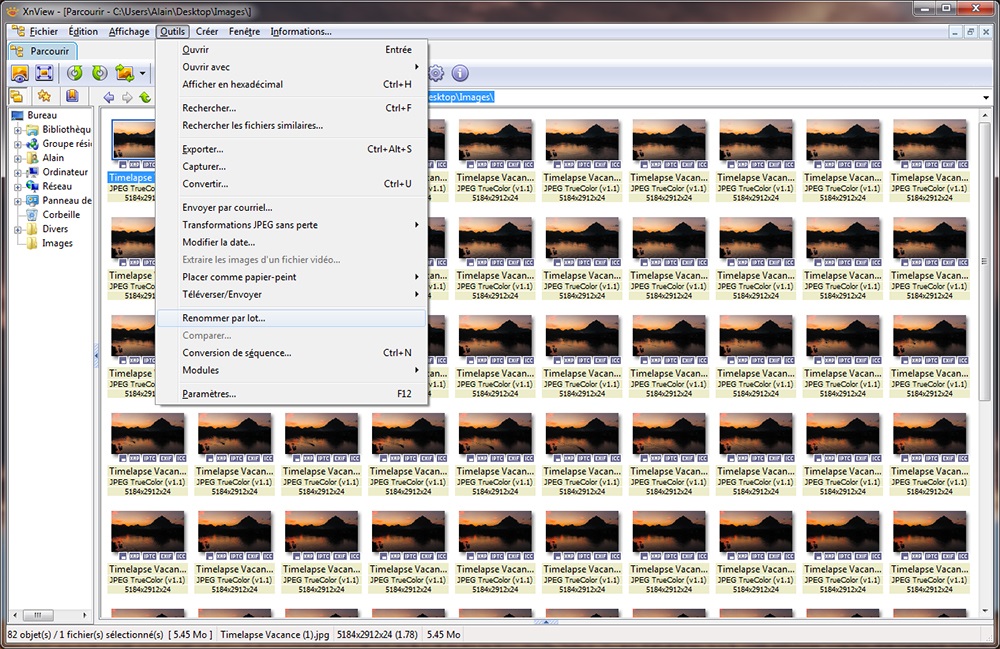Screen dimensions: 1000x649
Task: Select Convertir in the Outils menu
Action: [205, 184]
